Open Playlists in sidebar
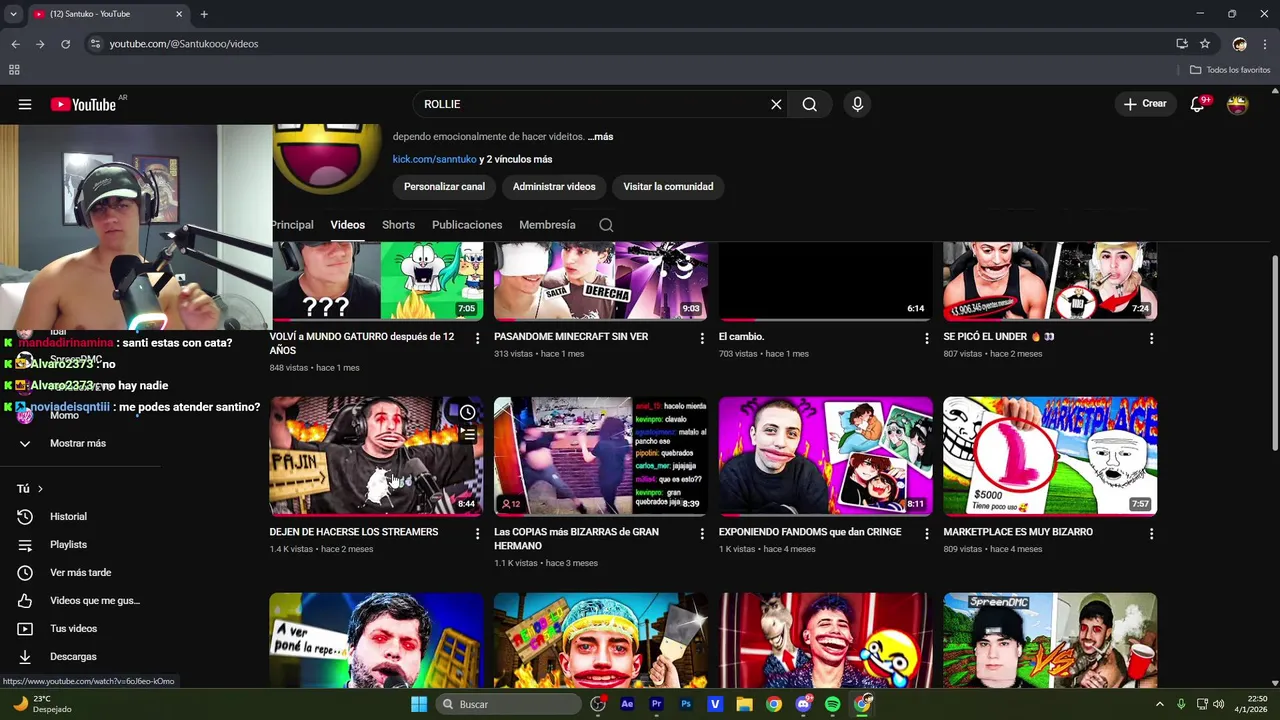 point(68,545)
